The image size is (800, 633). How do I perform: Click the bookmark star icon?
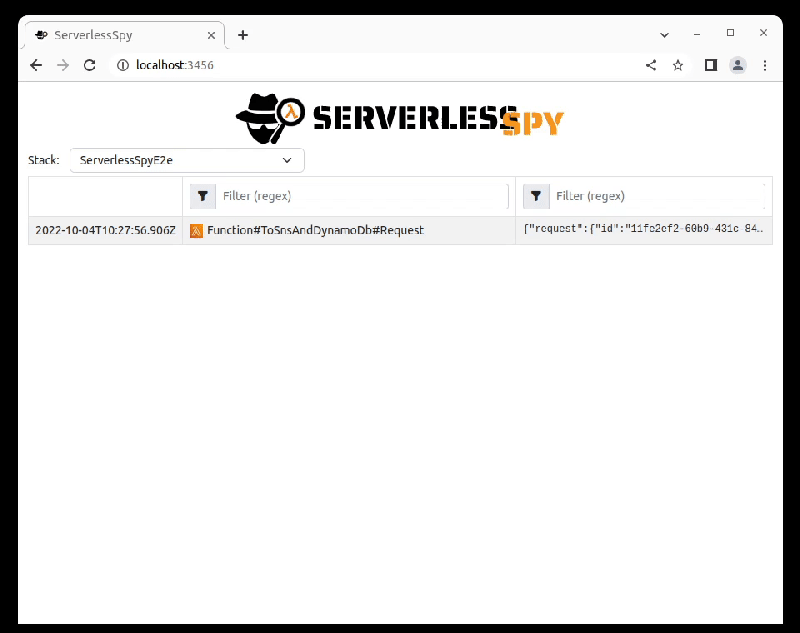point(678,64)
